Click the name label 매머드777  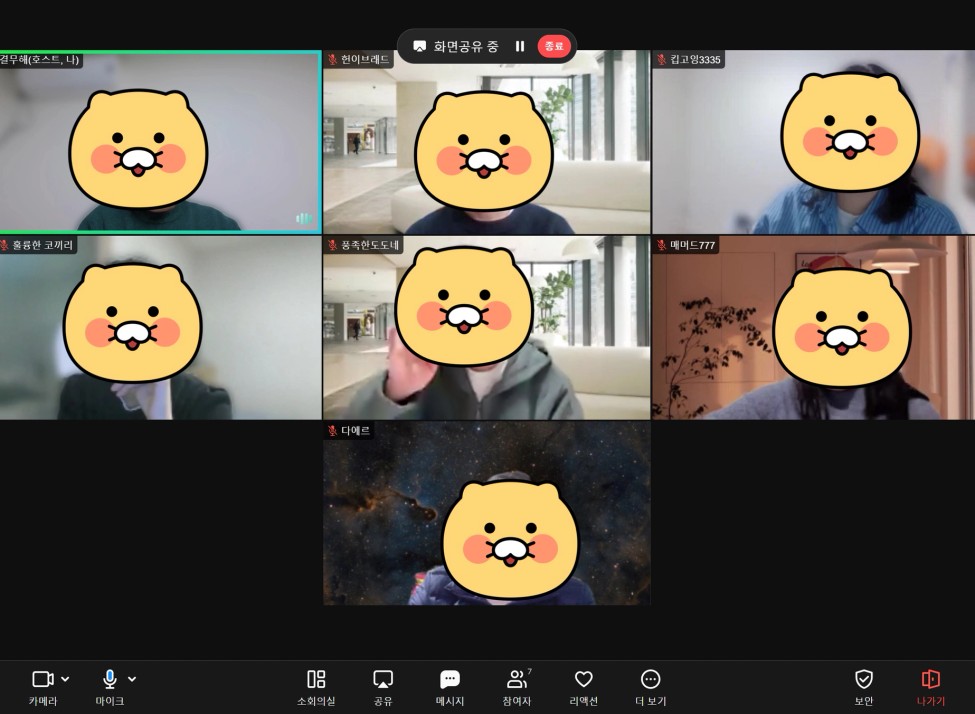[693, 245]
